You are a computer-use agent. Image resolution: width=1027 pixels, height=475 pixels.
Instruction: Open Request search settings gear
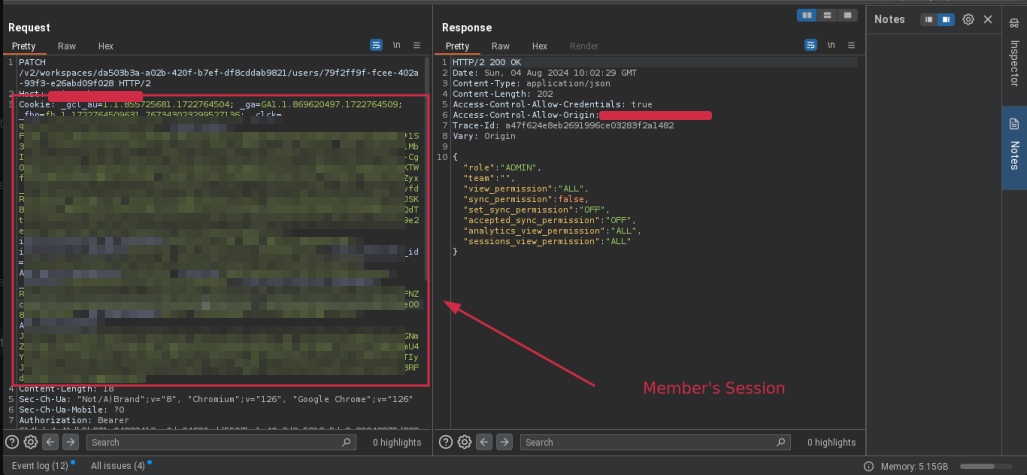pyautogui.click(x=30, y=442)
